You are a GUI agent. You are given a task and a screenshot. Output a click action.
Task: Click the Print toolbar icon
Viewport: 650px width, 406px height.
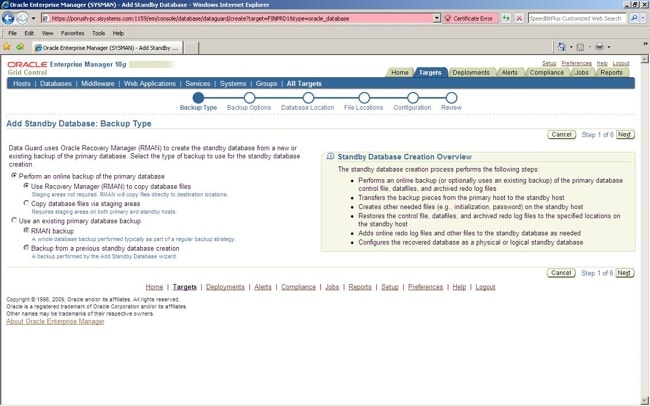pyautogui.click(x=599, y=47)
